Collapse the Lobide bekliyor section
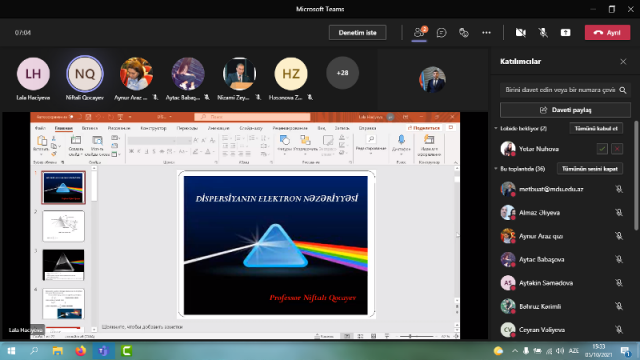 tap(496, 128)
